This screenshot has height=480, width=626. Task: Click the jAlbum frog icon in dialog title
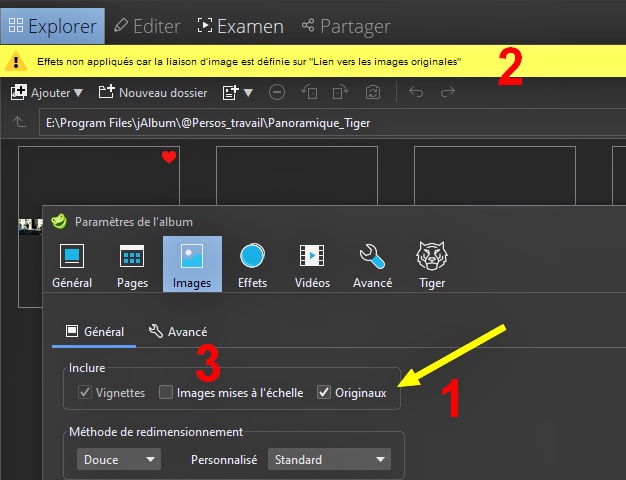point(59,221)
